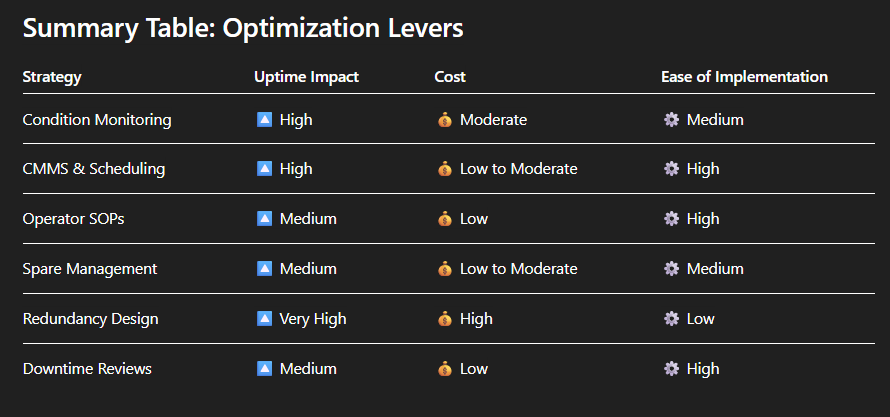
Task: Click the up-arrow icon next to Very High
Action: coord(265,319)
